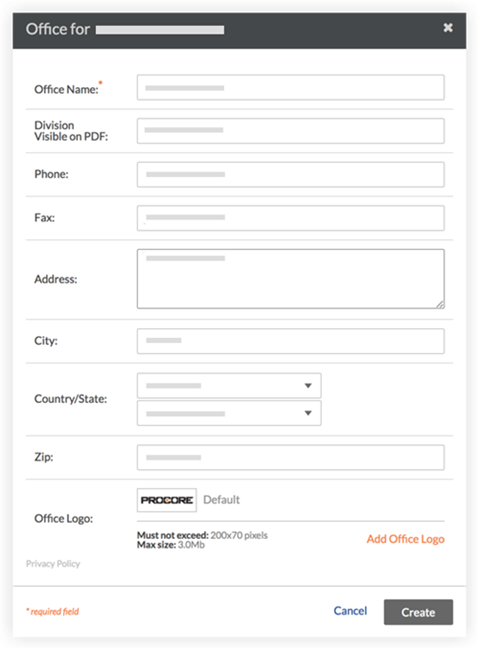Expand the State dropdown arrow
This screenshot has width=479, height=650.
[308, 413]
